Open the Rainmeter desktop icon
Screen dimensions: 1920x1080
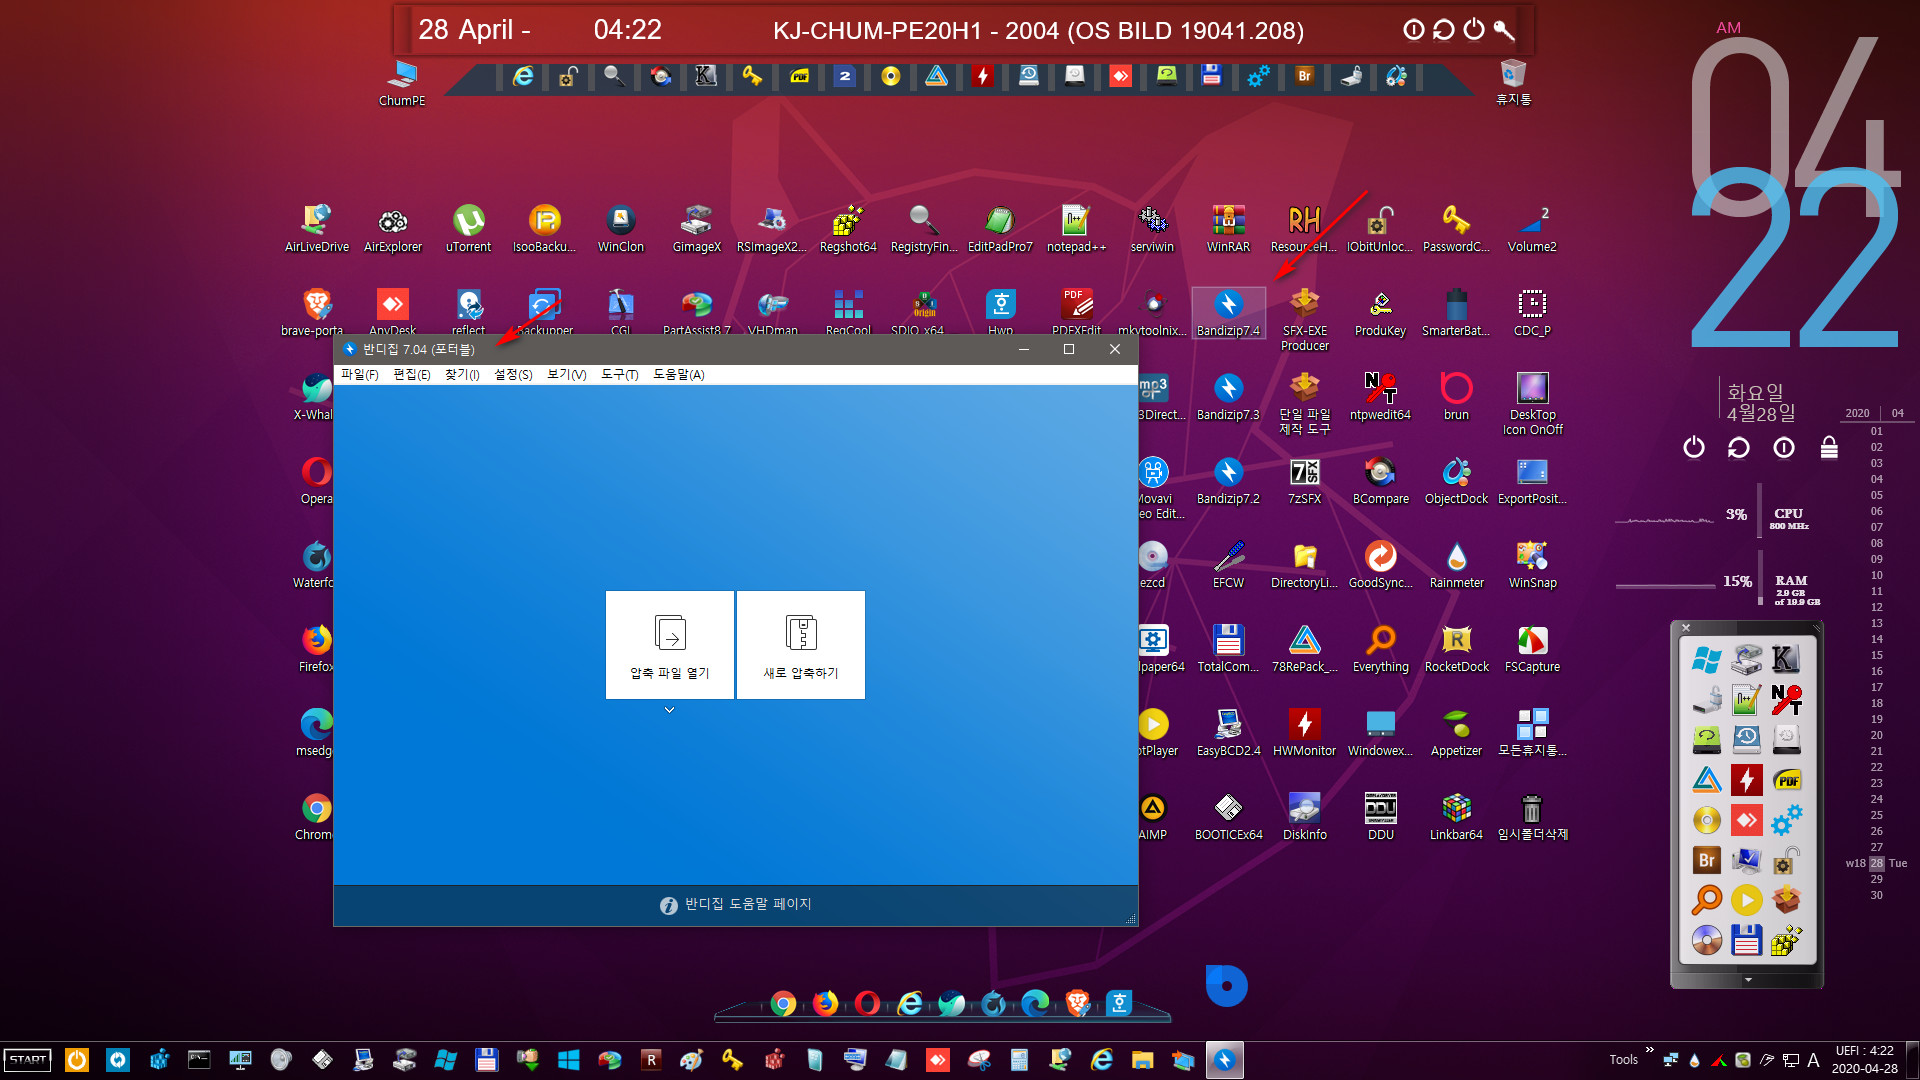(x=1456, y=564)
